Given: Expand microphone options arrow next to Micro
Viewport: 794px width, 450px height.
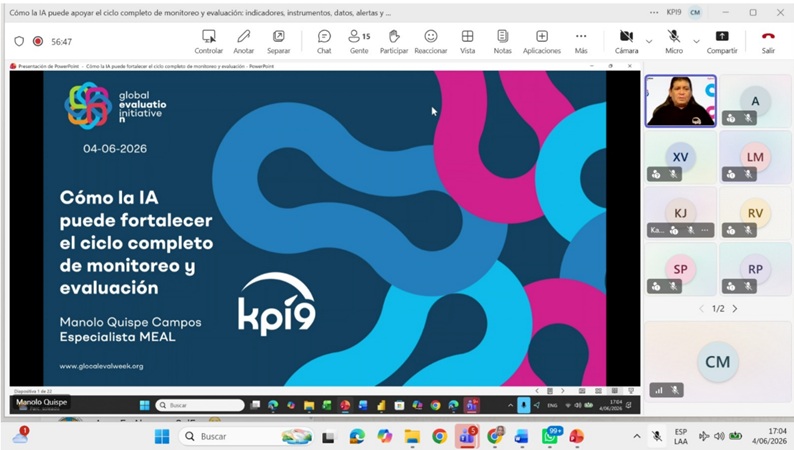Looking at the screenshot, I should (x=696, y=42).
